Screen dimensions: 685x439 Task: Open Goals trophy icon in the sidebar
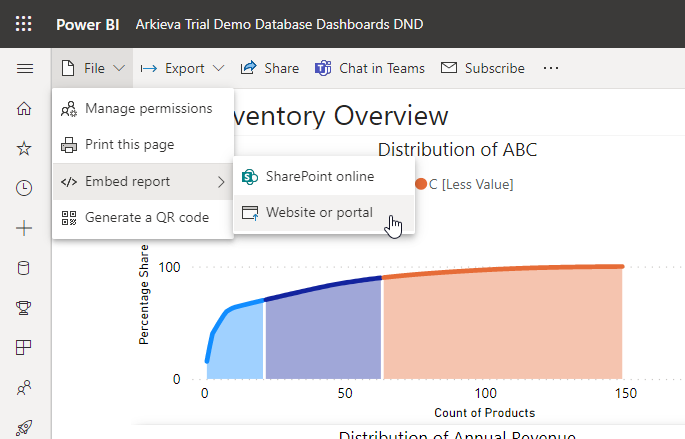point(24,308)
